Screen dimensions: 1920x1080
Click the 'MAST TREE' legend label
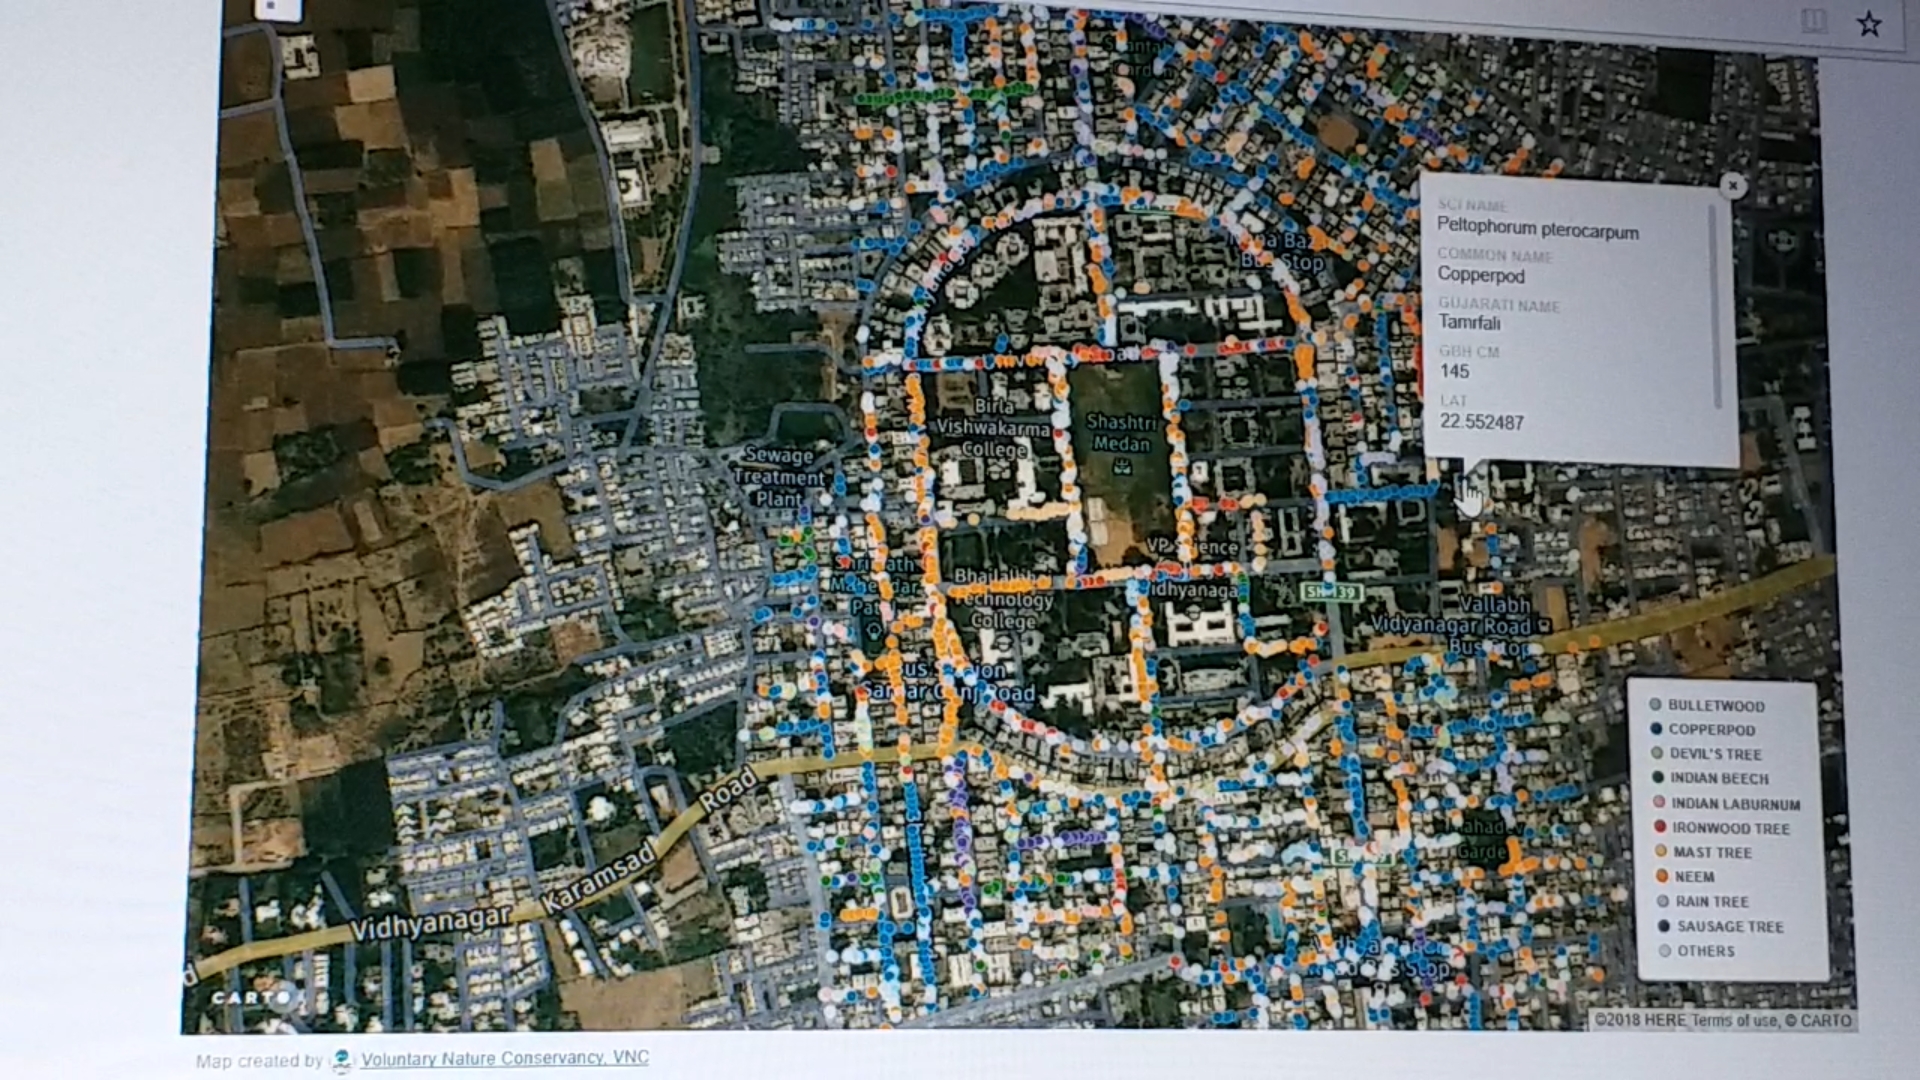coord(1712,853)
